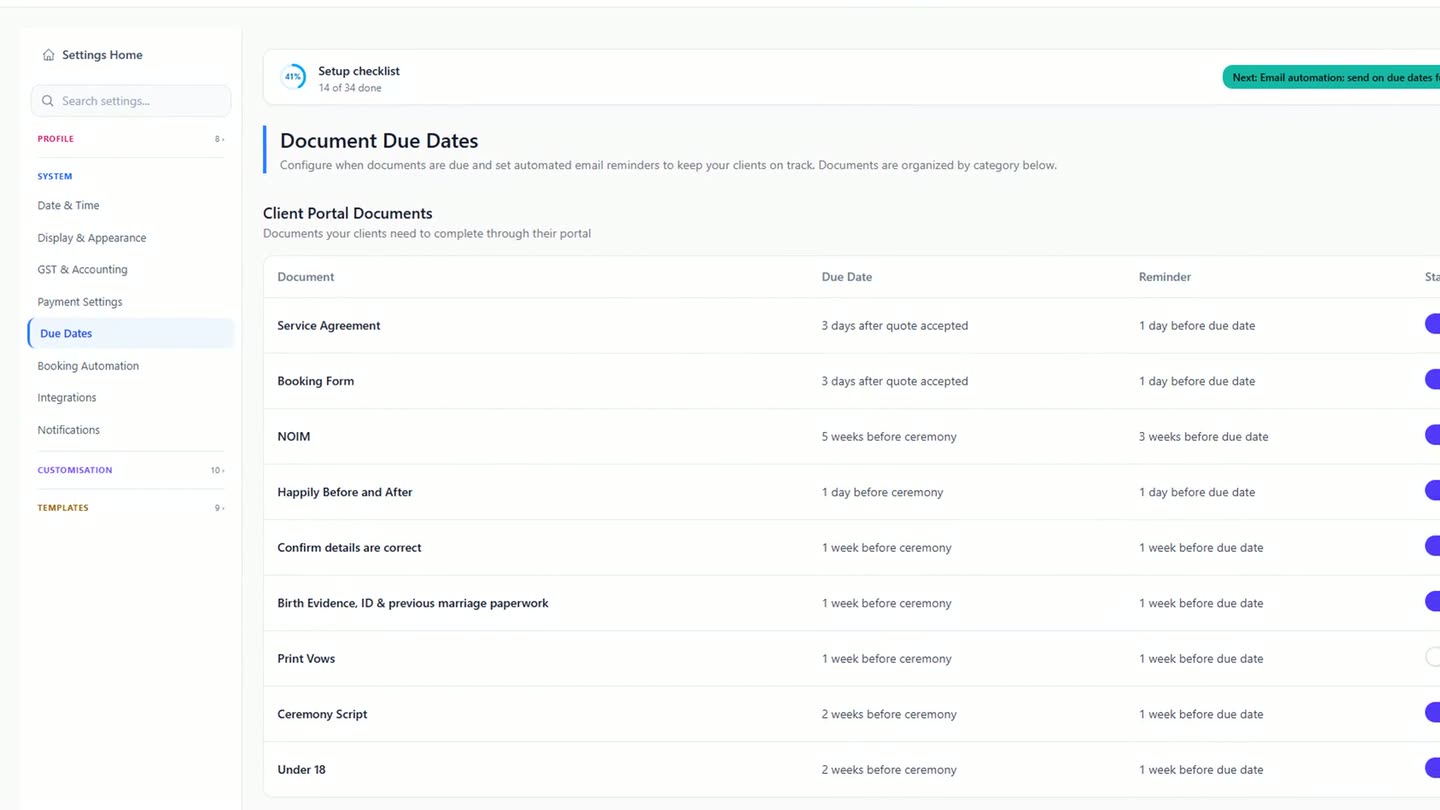Go to Settings Home
This screenshot has width=1440, height=810.
(x=92, y=55)
